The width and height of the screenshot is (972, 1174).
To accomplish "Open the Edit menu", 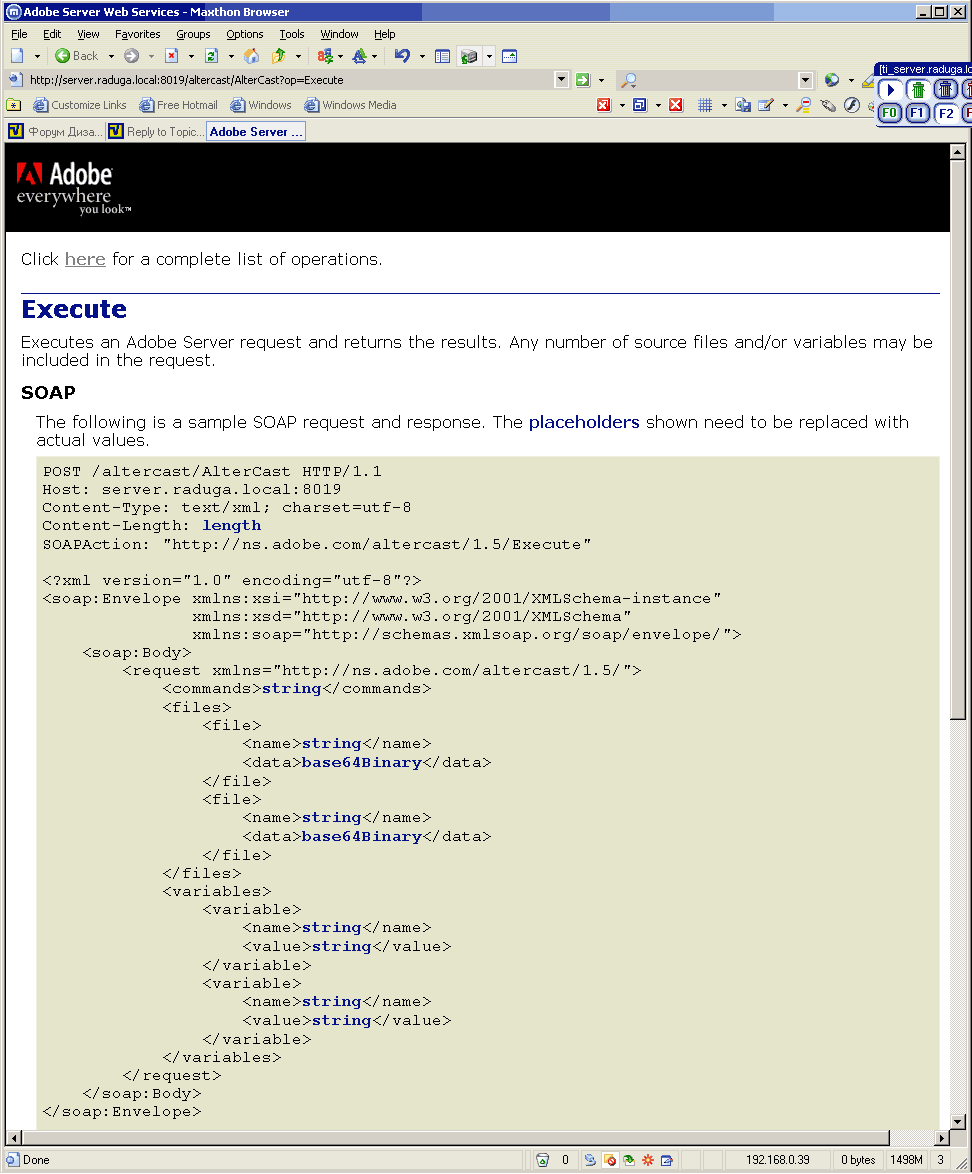I will point(52,34).
